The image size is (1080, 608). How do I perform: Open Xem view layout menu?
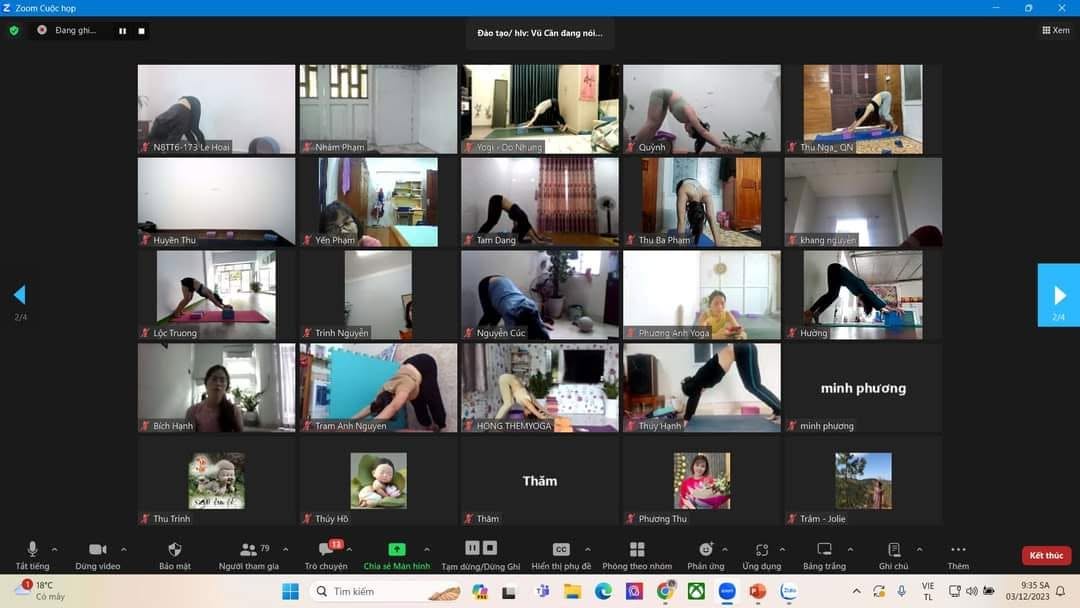pos(1056,30)
